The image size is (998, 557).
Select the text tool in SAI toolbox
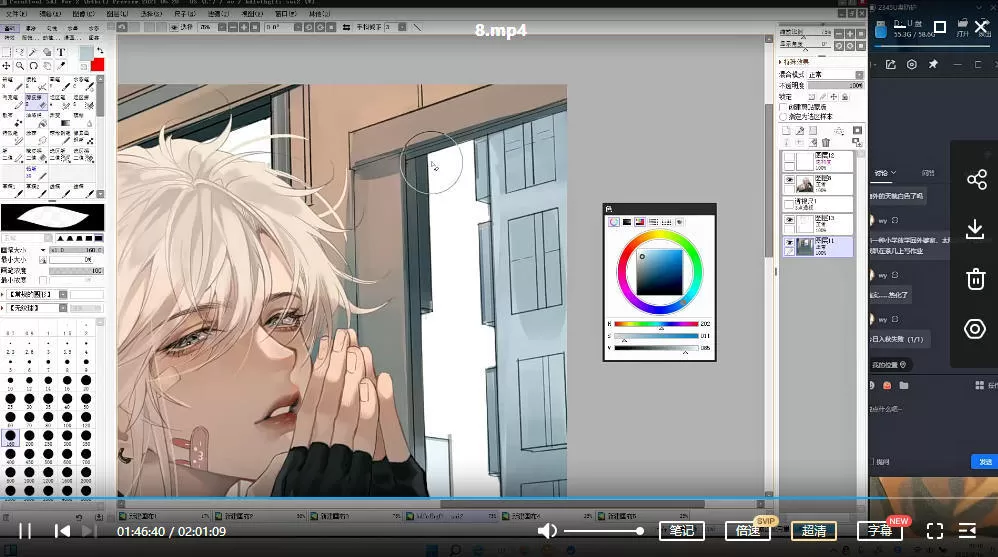point(61,52)
